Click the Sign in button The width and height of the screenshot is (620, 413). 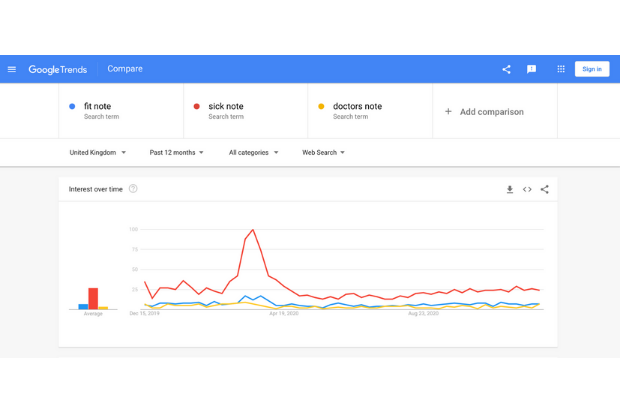pyautogui.click(x=592, y=69)
